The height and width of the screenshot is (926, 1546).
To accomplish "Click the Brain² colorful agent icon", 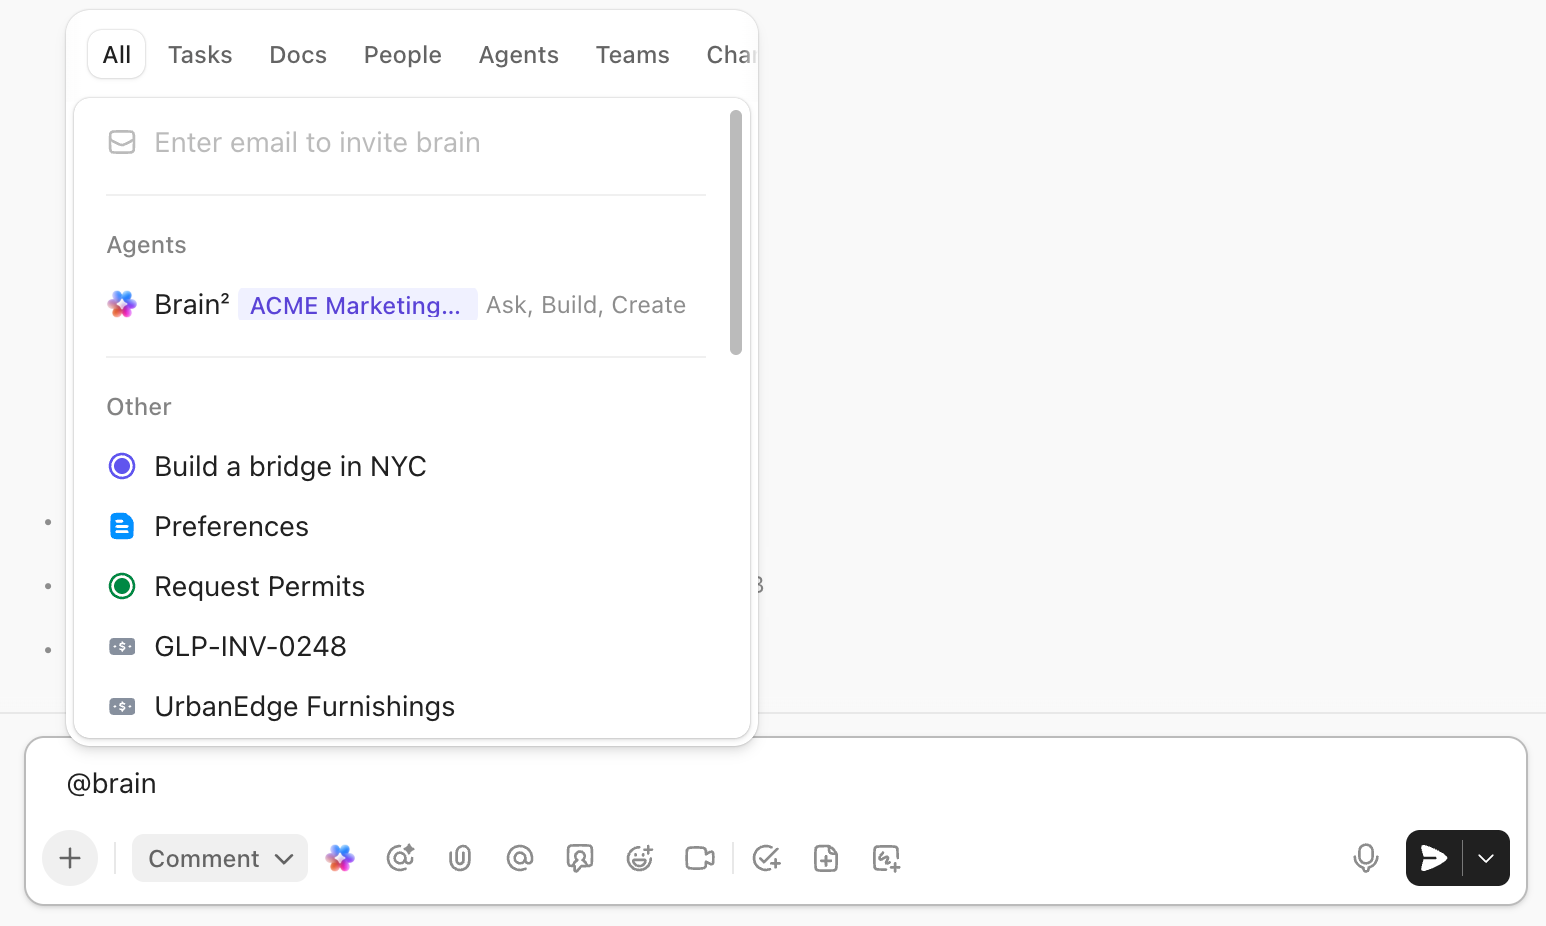I will (x=122, y=305).
